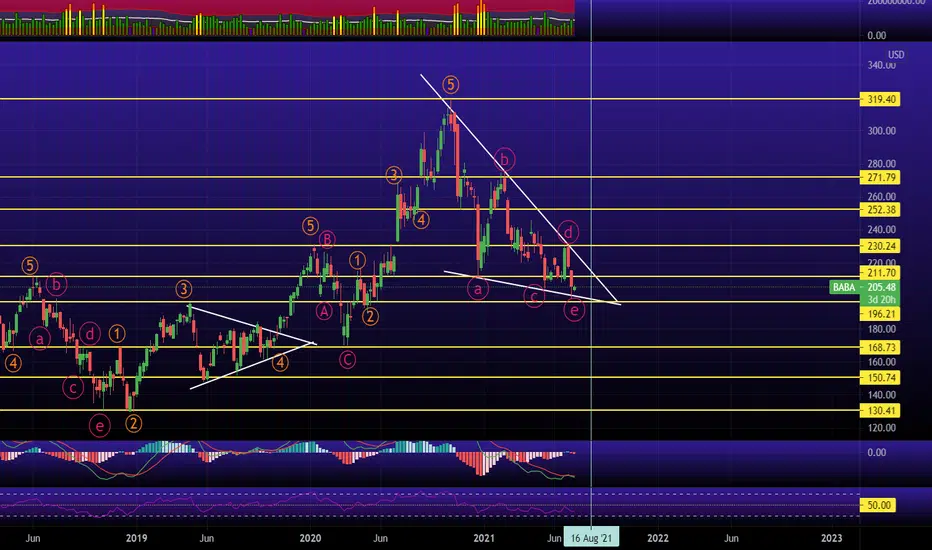
Task: Select the 130.41 price level label
Action: [880, 410]
